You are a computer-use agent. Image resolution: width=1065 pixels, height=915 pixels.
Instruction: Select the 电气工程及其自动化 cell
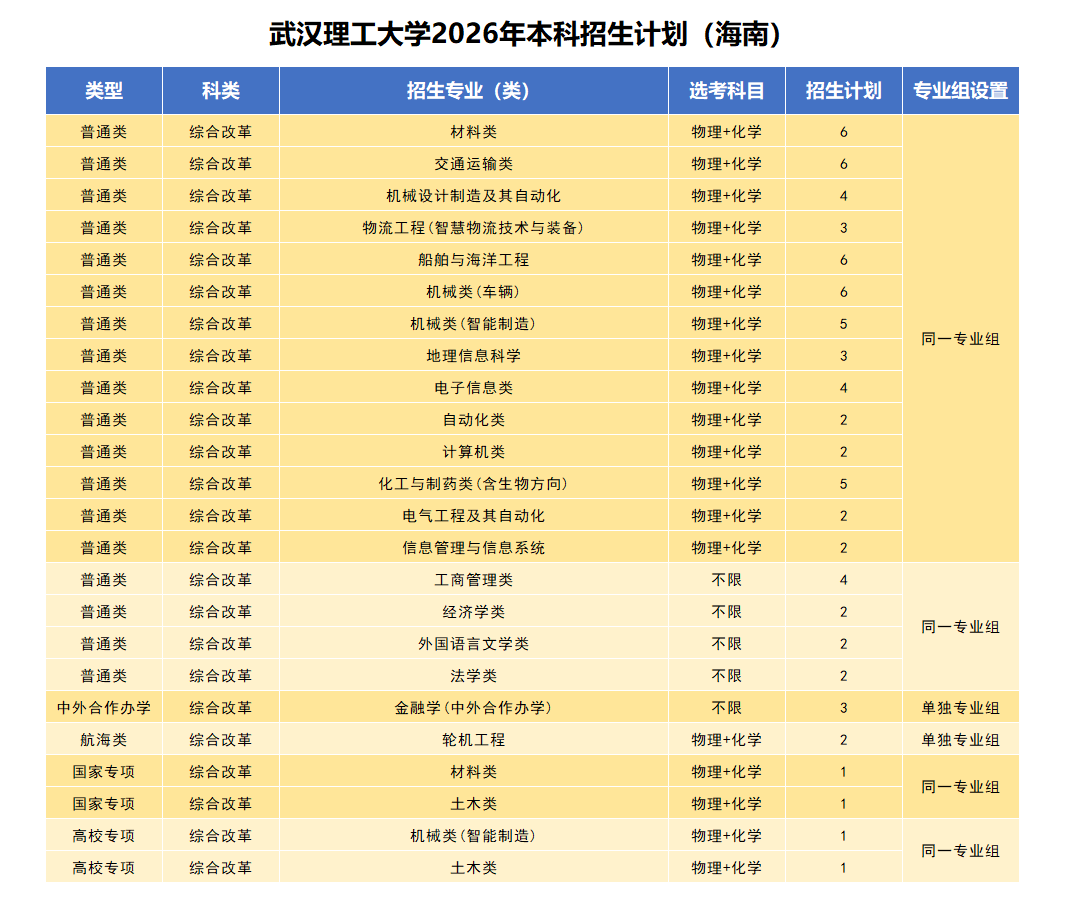point(473,516)
